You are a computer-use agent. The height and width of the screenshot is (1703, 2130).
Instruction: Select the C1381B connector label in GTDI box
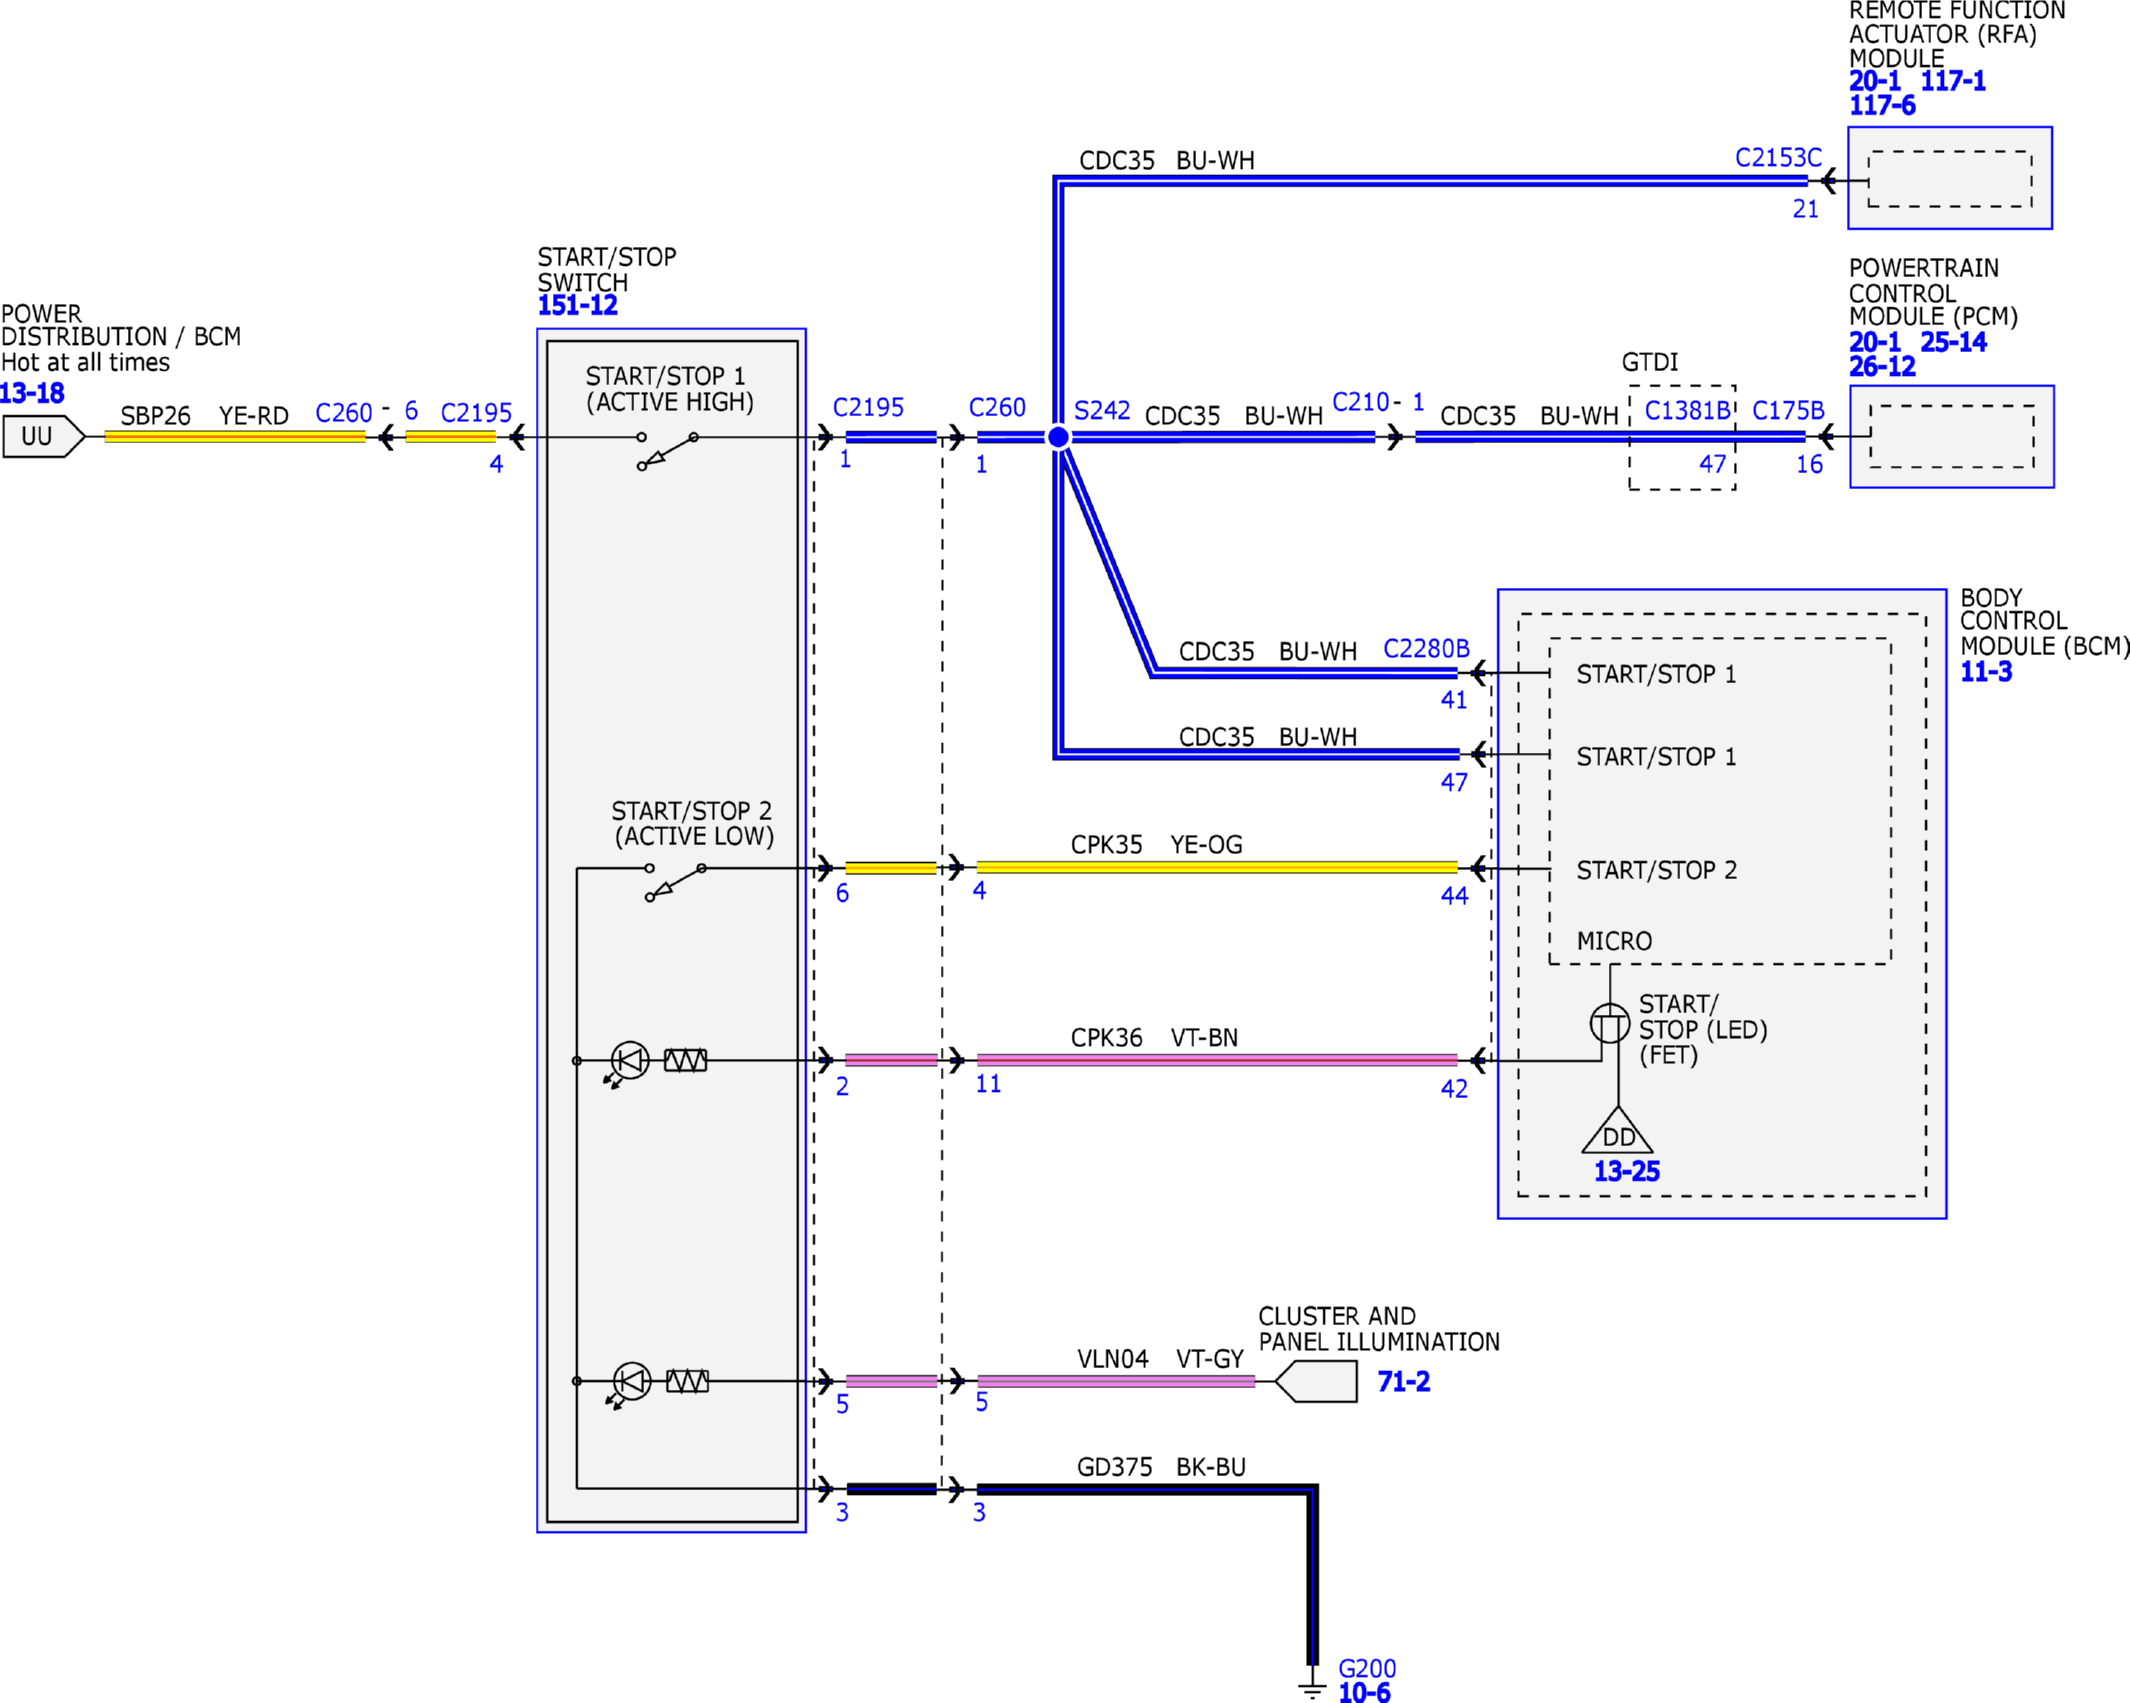pyautogui.click(x=1688, y=411)
